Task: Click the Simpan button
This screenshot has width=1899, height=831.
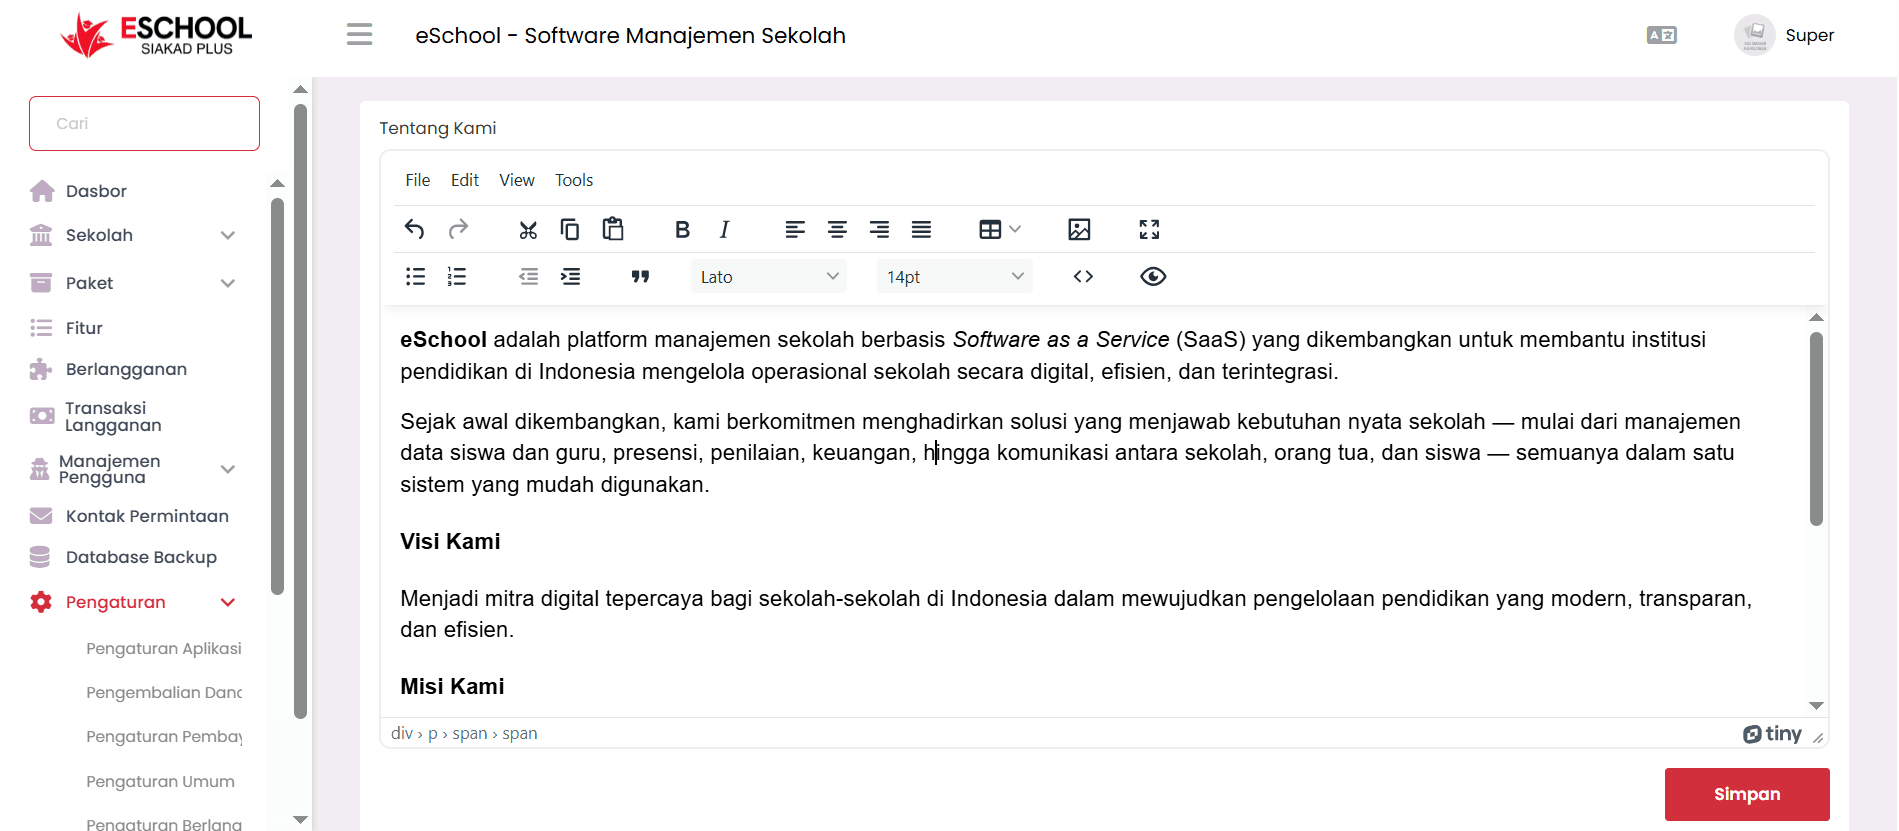Action: 1747,794
